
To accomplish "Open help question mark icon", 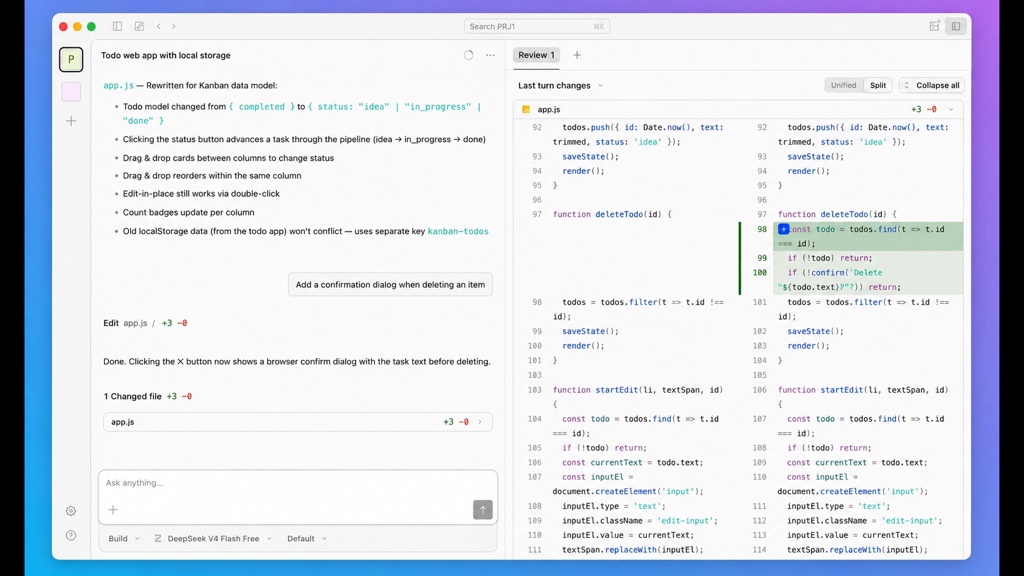I will pos(71,536).
